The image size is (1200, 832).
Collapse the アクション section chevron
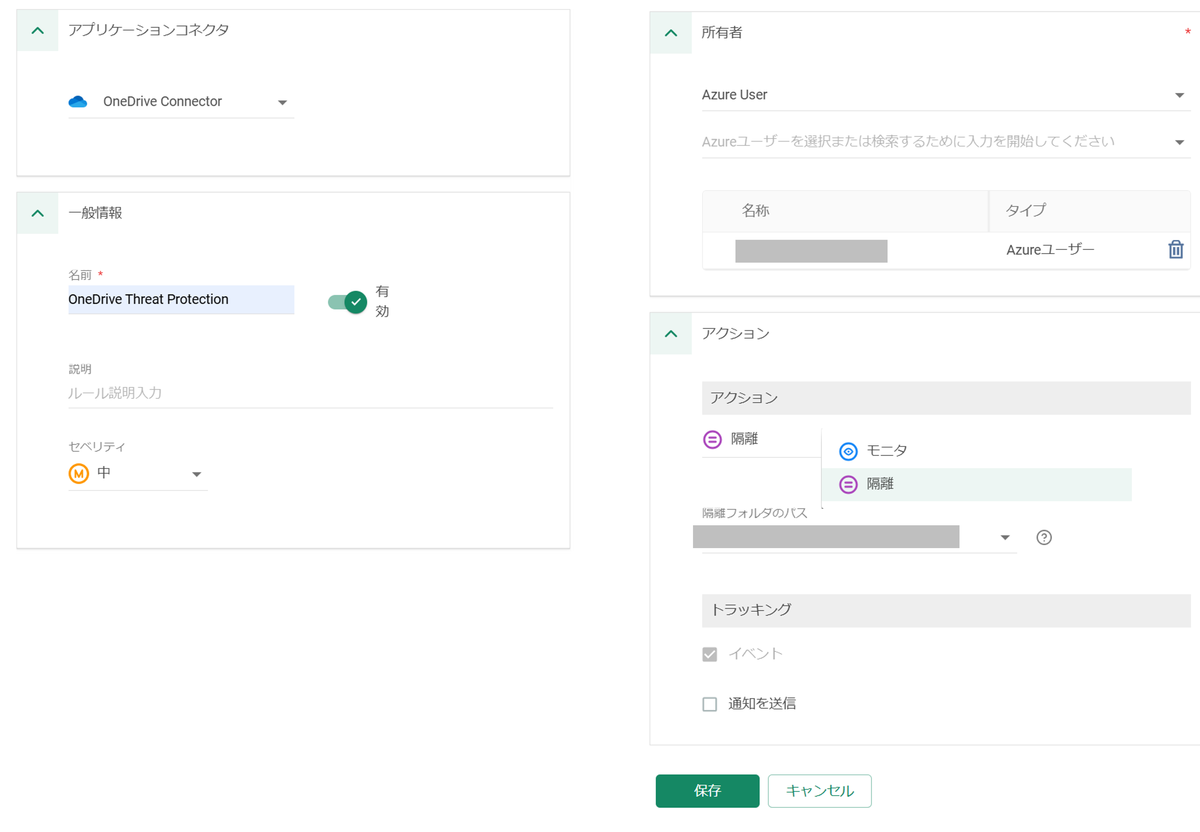pyautogui.click(x=671, y=334)
